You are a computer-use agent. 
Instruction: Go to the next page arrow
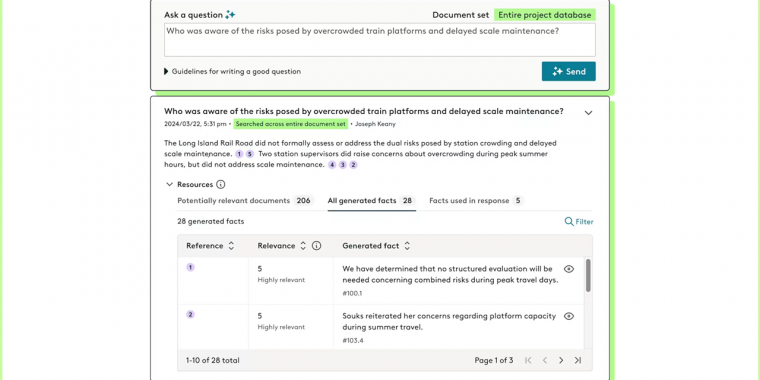click(561, 360)
